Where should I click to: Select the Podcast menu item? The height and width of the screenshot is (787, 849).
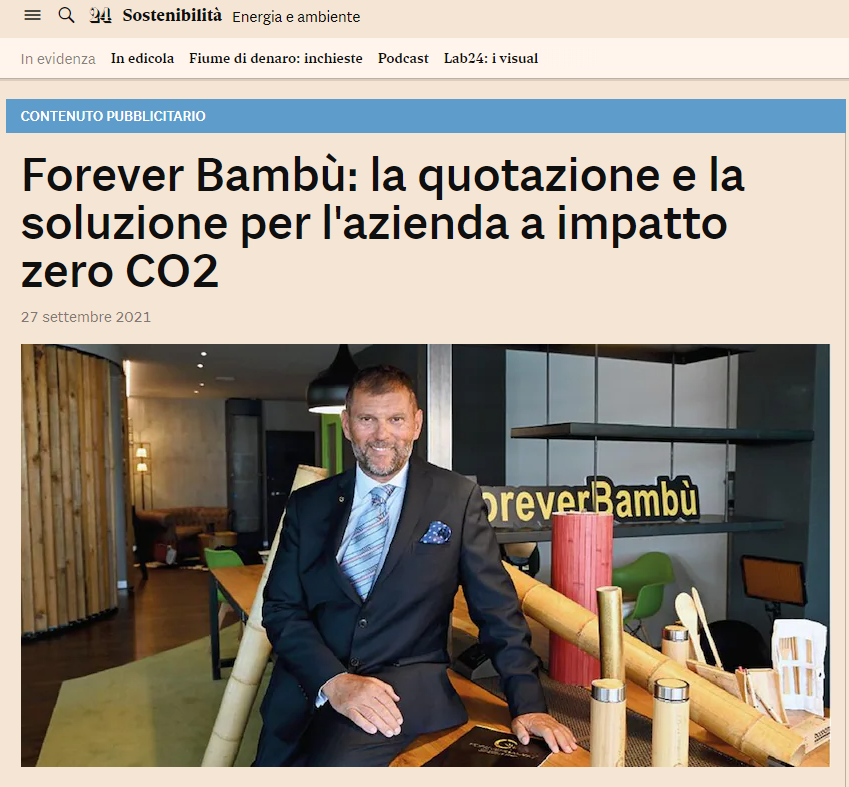point(403,58)
